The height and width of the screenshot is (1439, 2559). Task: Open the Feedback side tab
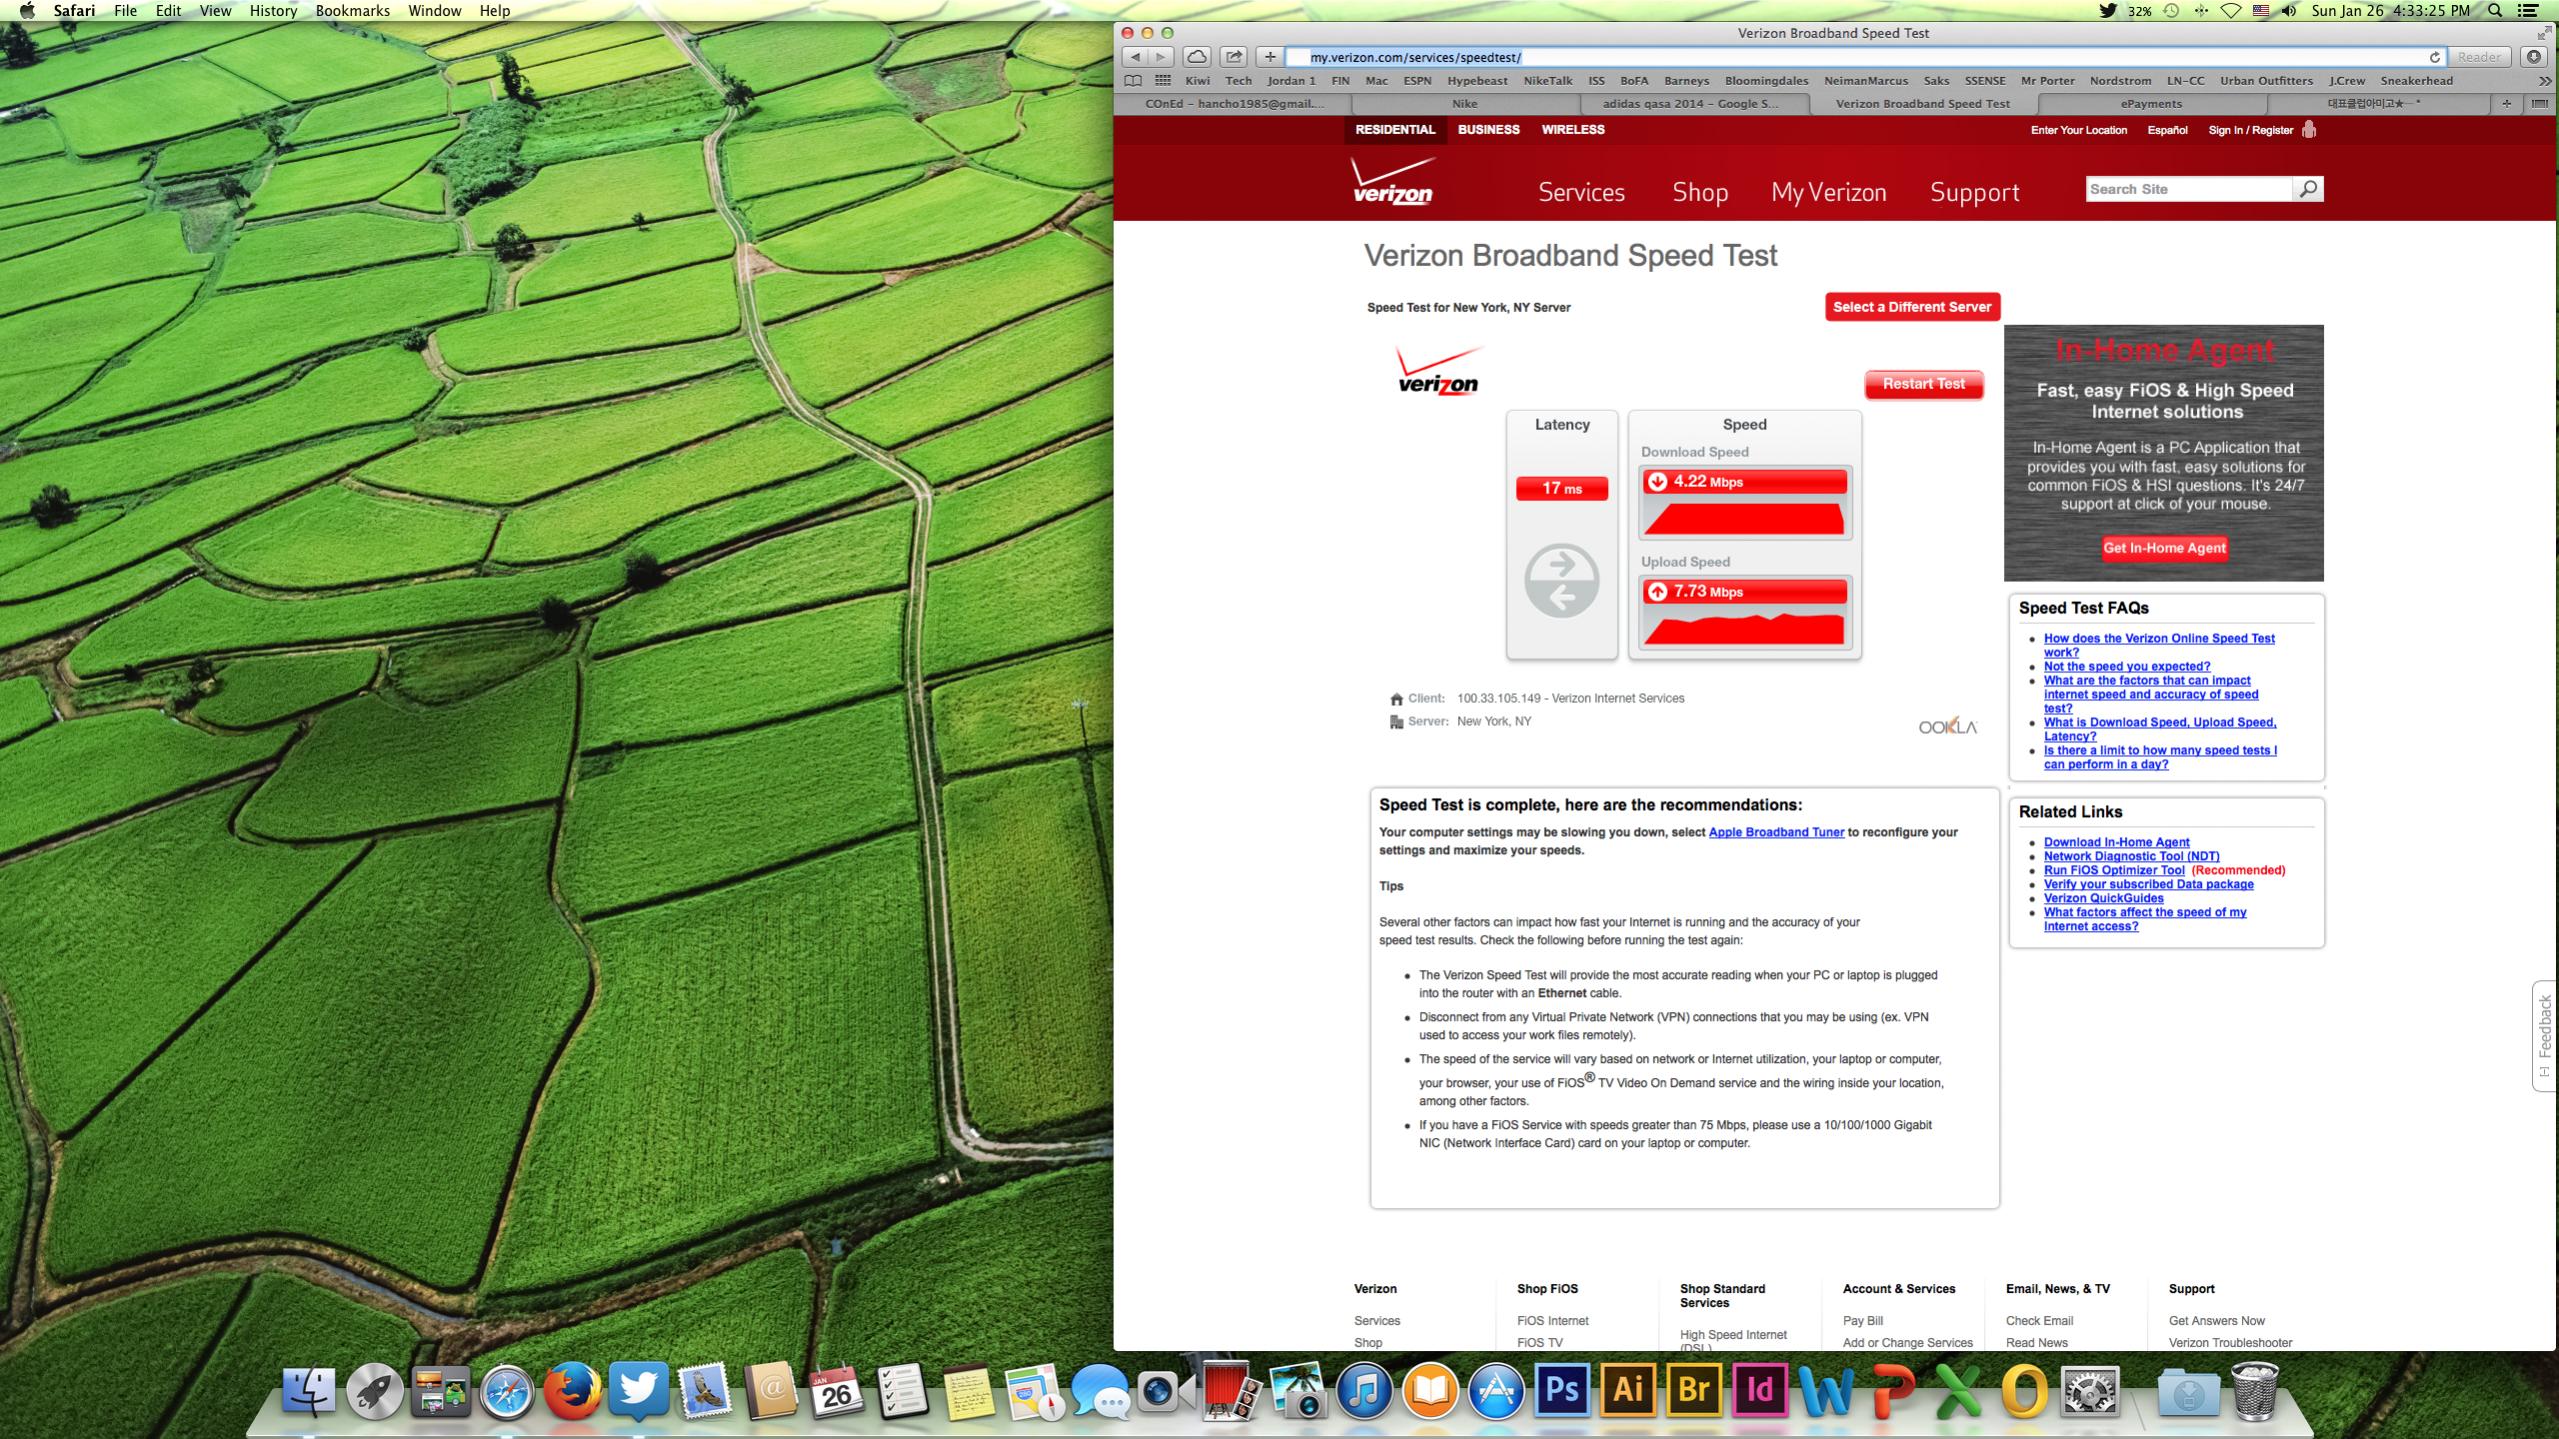(2545, 1036)
